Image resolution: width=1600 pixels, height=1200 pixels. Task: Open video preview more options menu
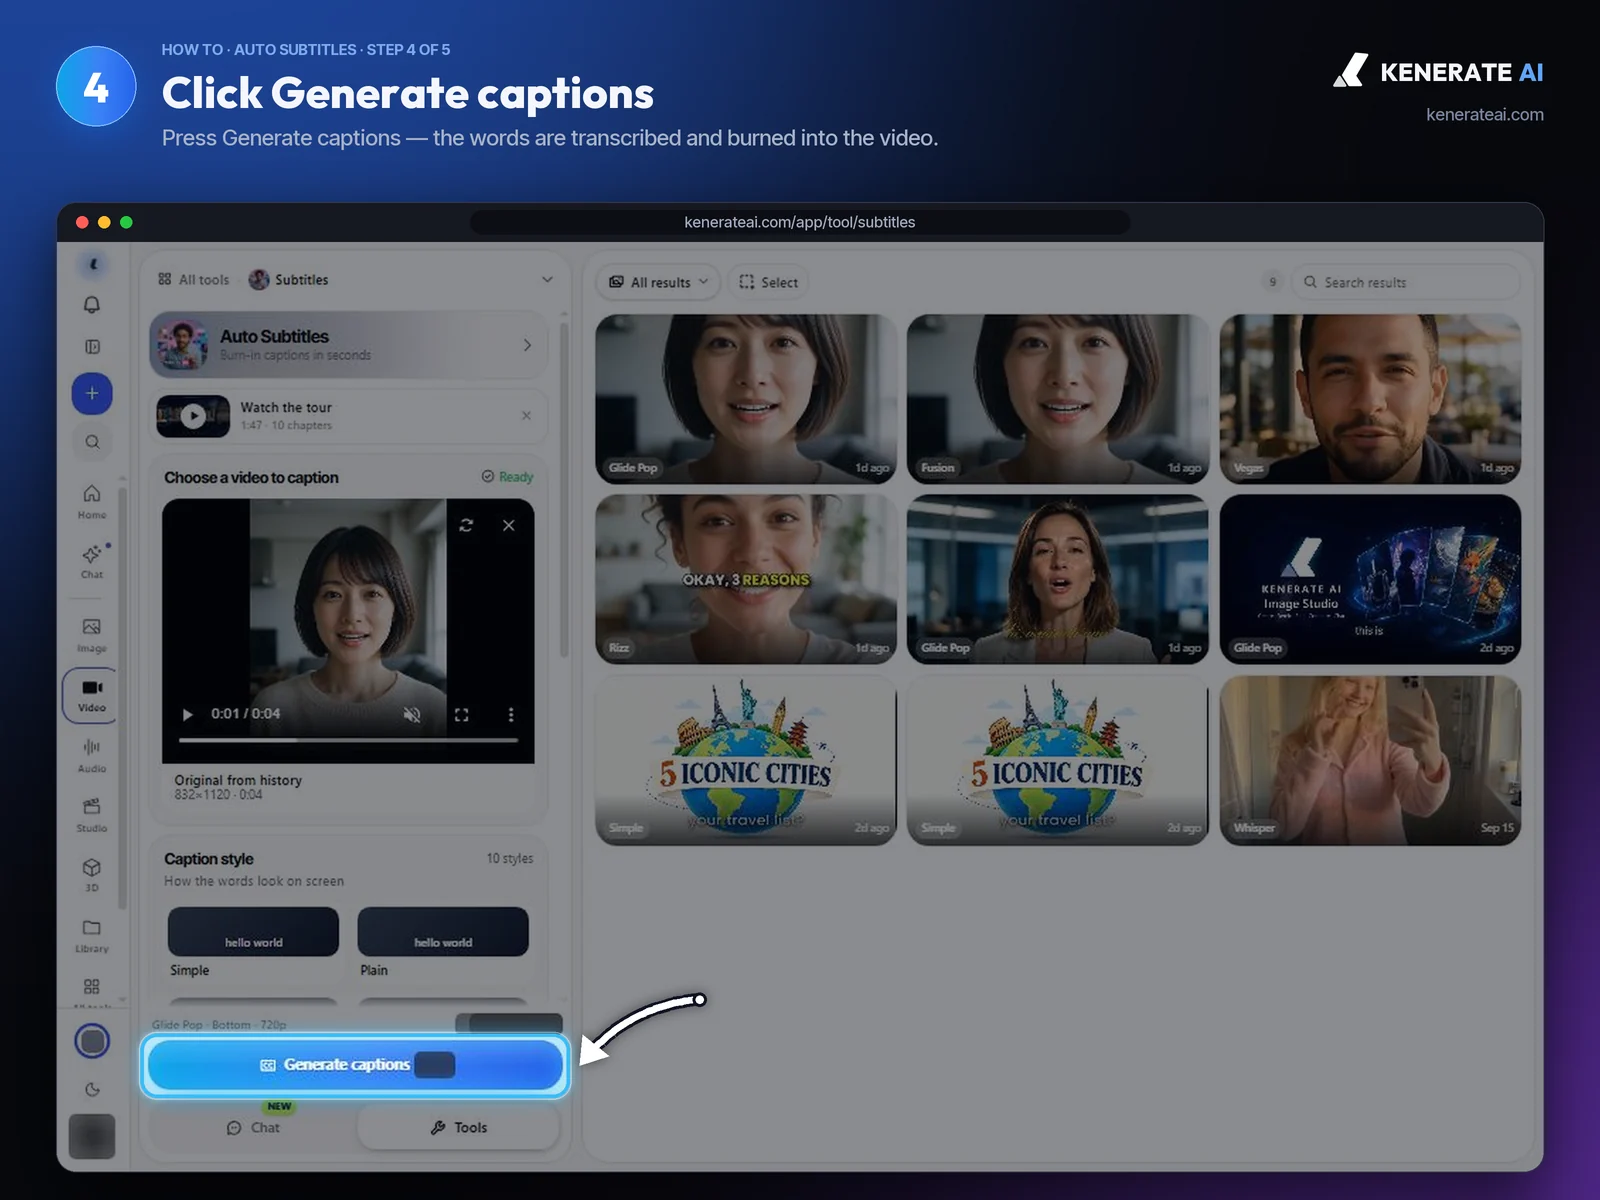[x=511, y=714]
